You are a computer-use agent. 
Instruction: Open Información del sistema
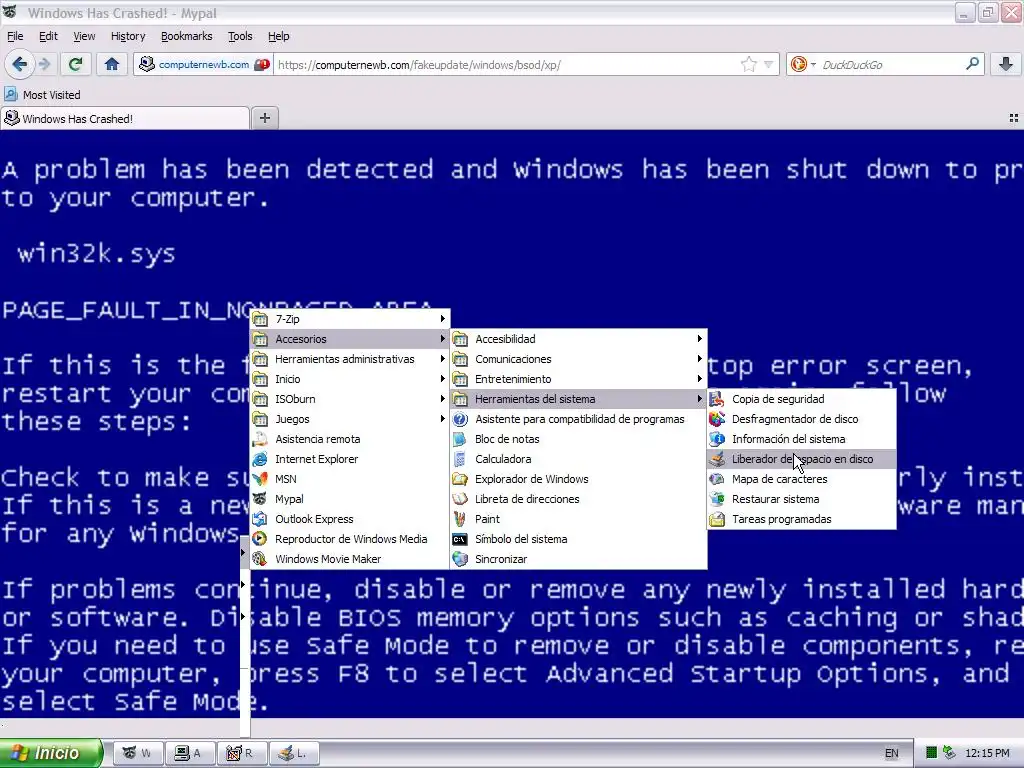[x=801, y=439]
